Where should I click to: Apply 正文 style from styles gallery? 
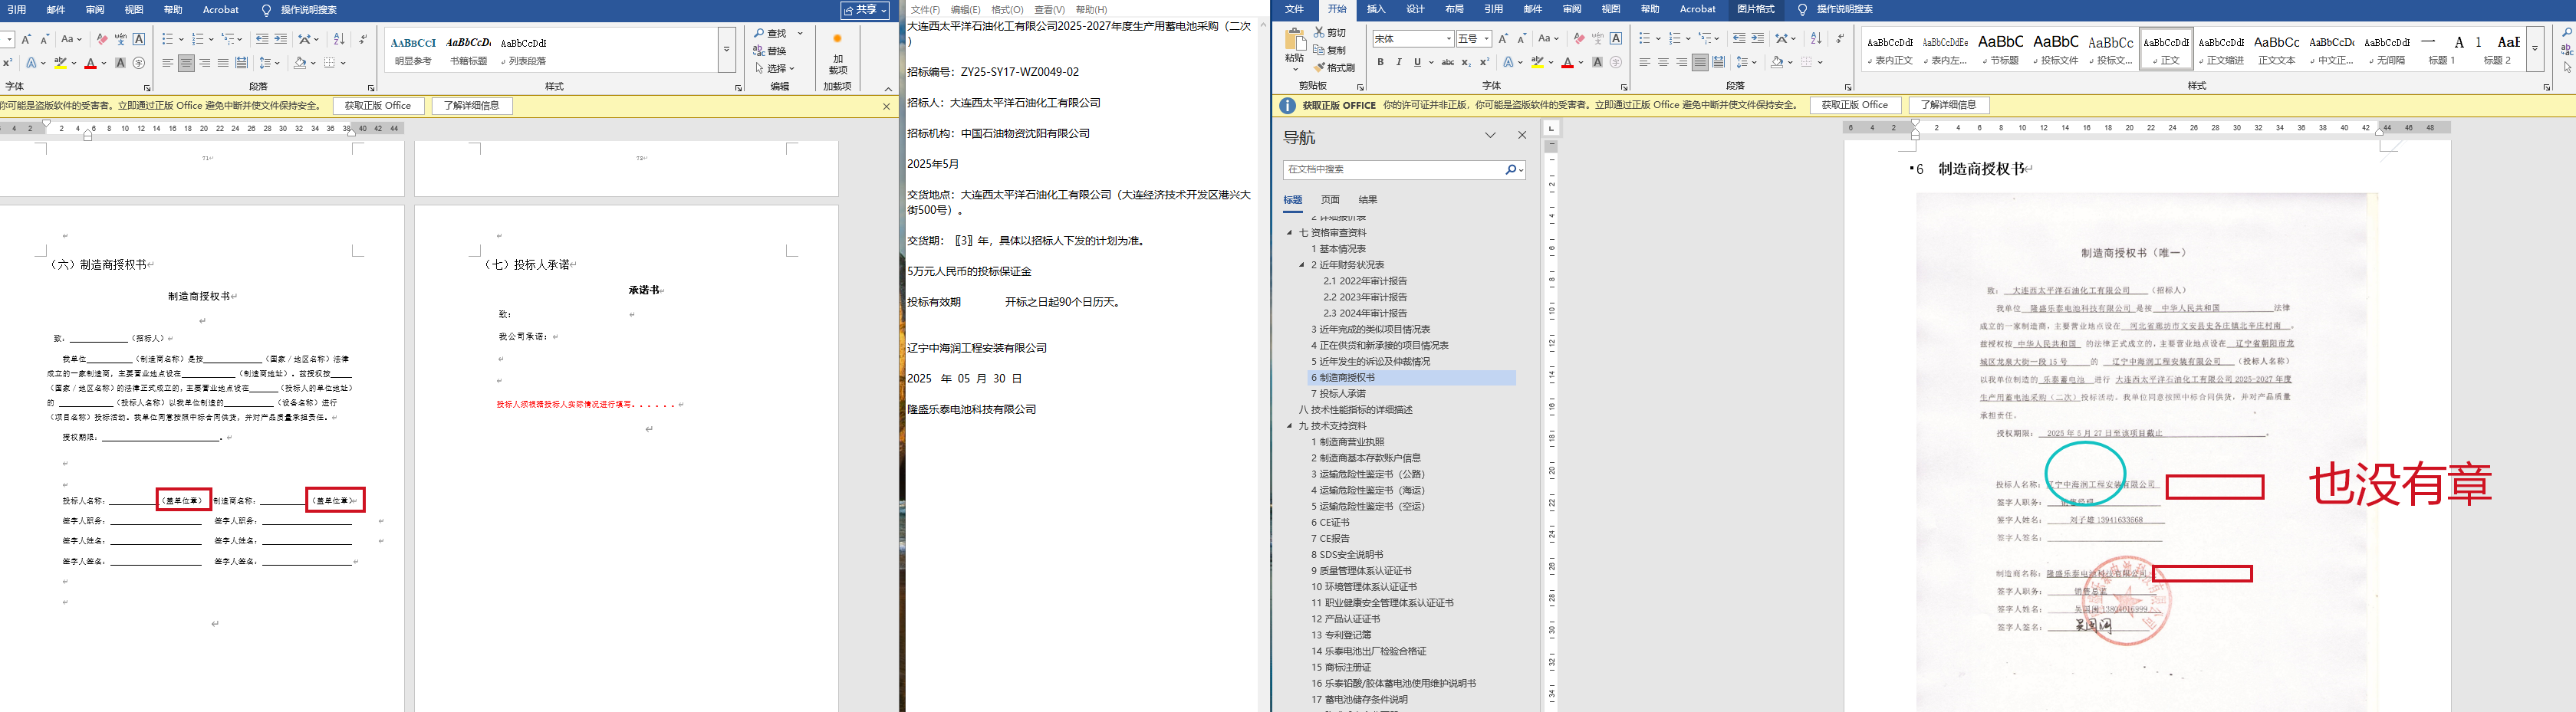(x=2166, y=49)
